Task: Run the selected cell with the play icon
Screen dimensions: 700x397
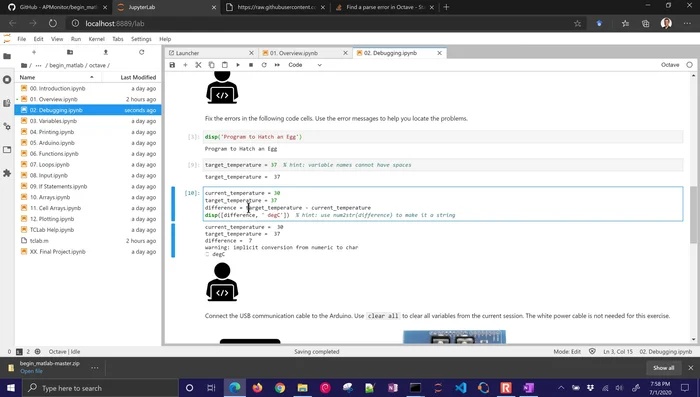Action: click(238, 65)
